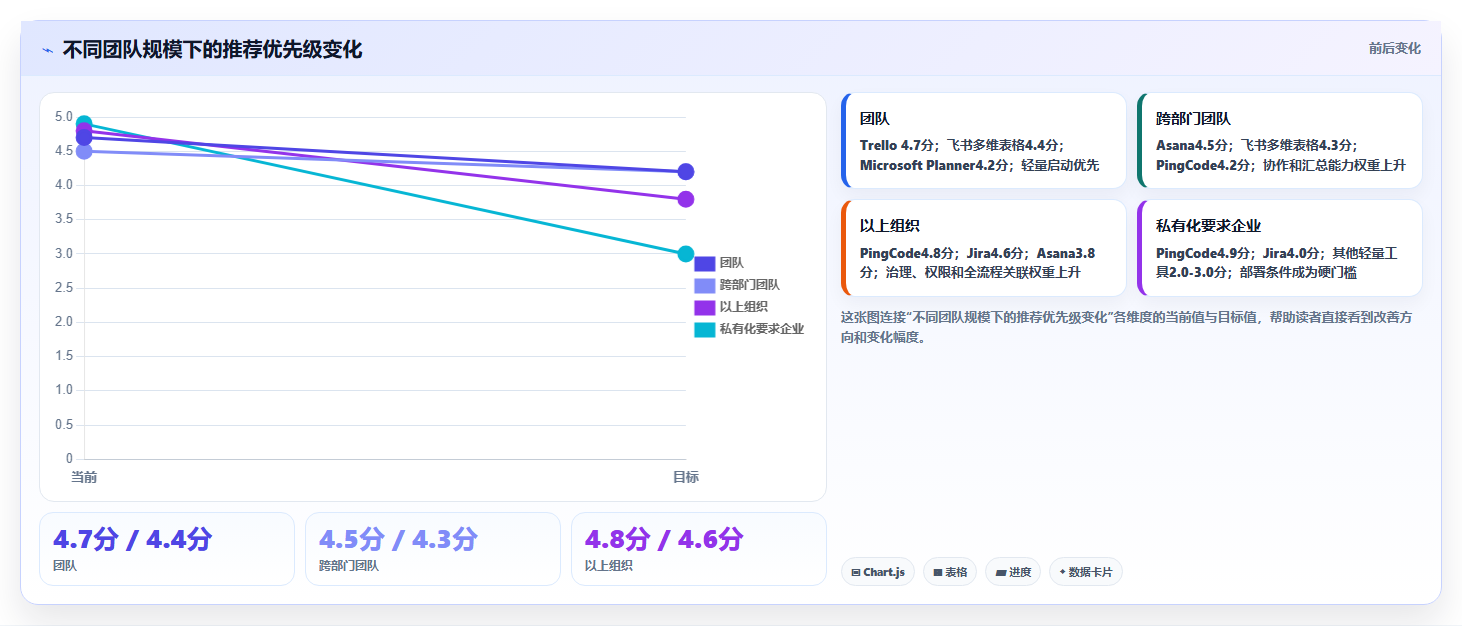
Task: Click the 2.5 y-axis label
Action: pyautogui.click(x=63, y=288)
